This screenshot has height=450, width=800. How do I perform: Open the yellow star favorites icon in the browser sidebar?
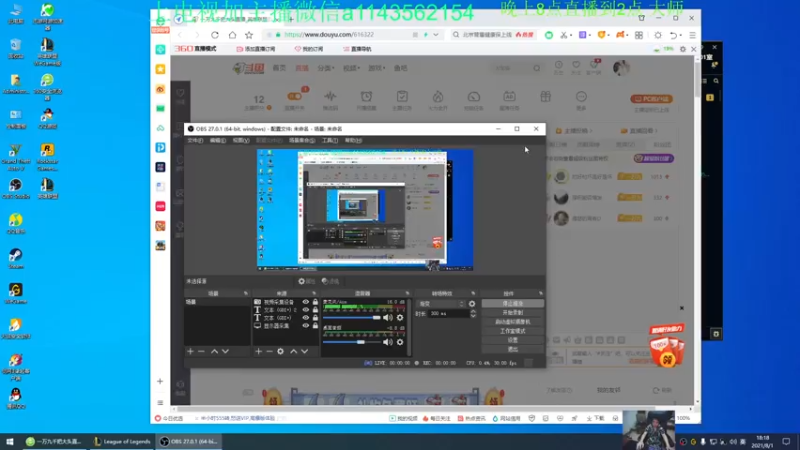click(x=160, y=69)
